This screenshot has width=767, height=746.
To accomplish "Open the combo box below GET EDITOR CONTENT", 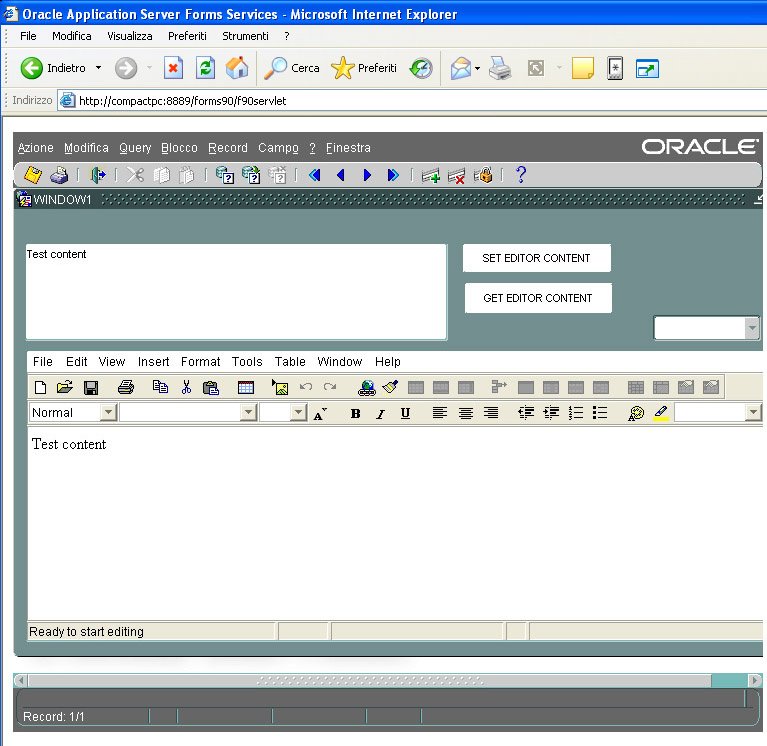I will pyautogui.click(x=752, y=328).
